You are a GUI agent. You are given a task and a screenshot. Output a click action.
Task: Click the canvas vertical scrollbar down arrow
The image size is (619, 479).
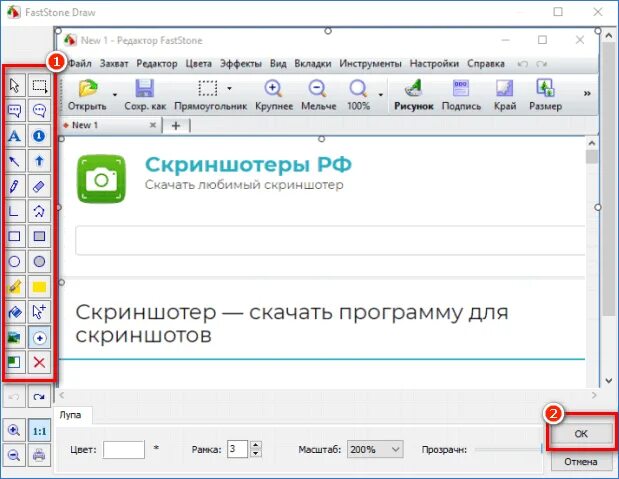coord(609,381)
